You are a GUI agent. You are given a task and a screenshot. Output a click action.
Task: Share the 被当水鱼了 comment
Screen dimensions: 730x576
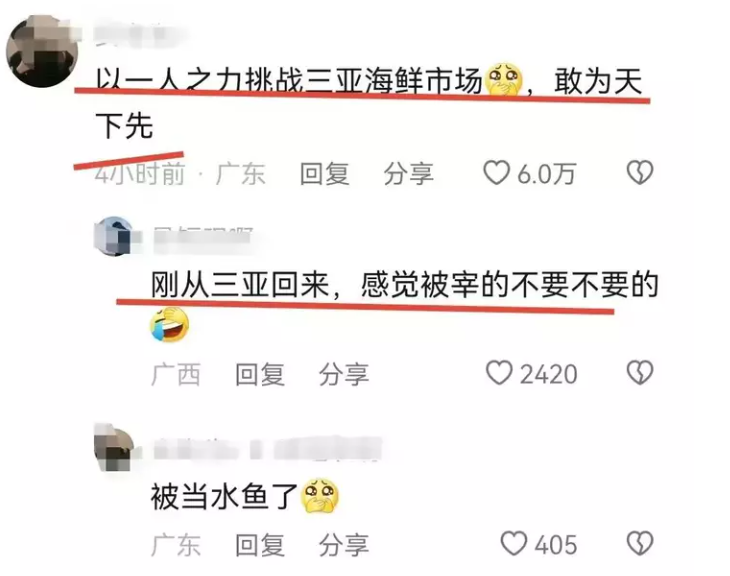coord(344,545)
